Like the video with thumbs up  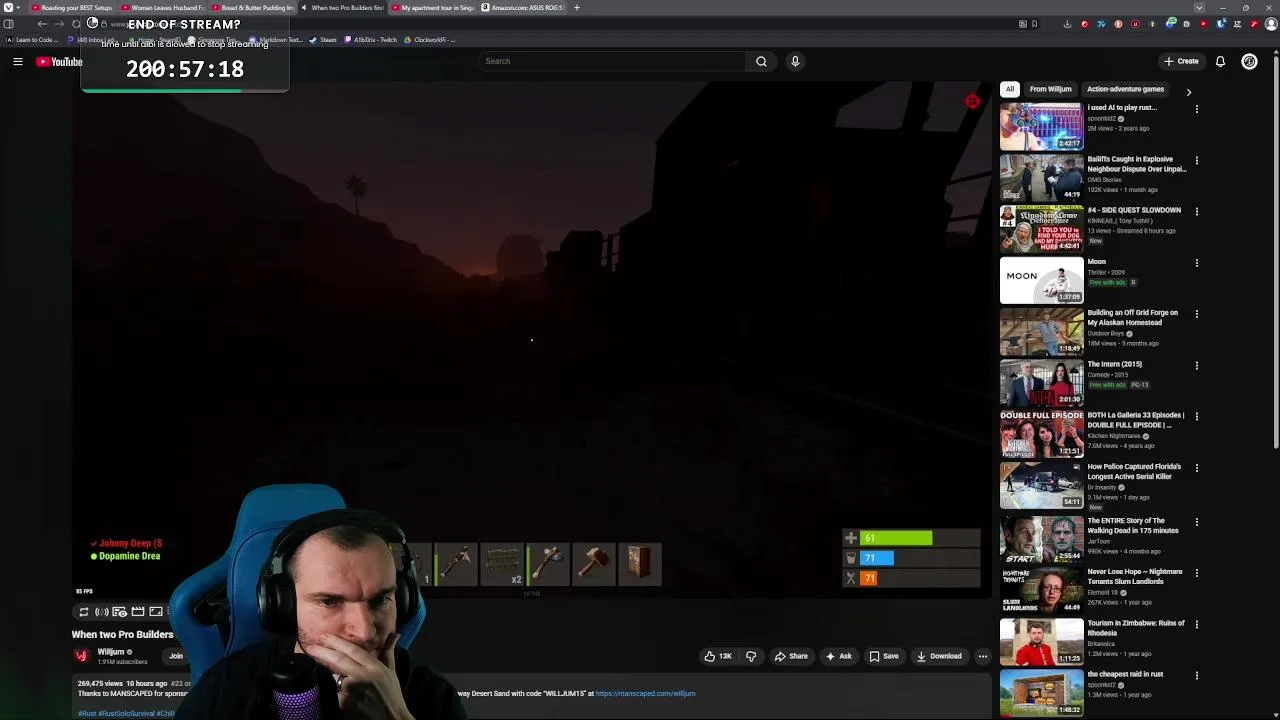719,656
